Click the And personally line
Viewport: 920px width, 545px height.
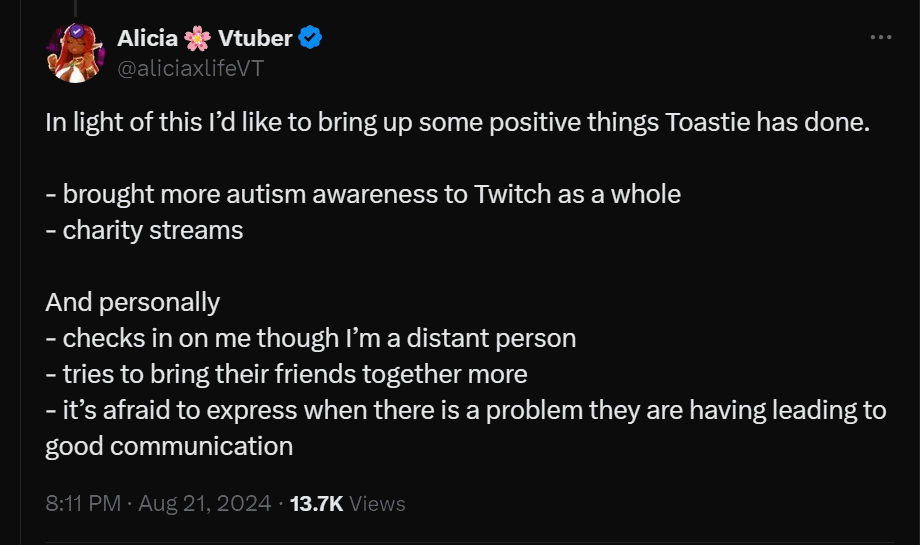[133, 303]
